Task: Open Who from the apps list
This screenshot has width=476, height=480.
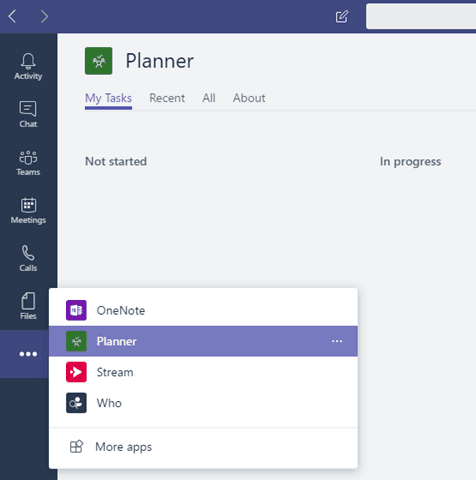Action: coord(203,403)
